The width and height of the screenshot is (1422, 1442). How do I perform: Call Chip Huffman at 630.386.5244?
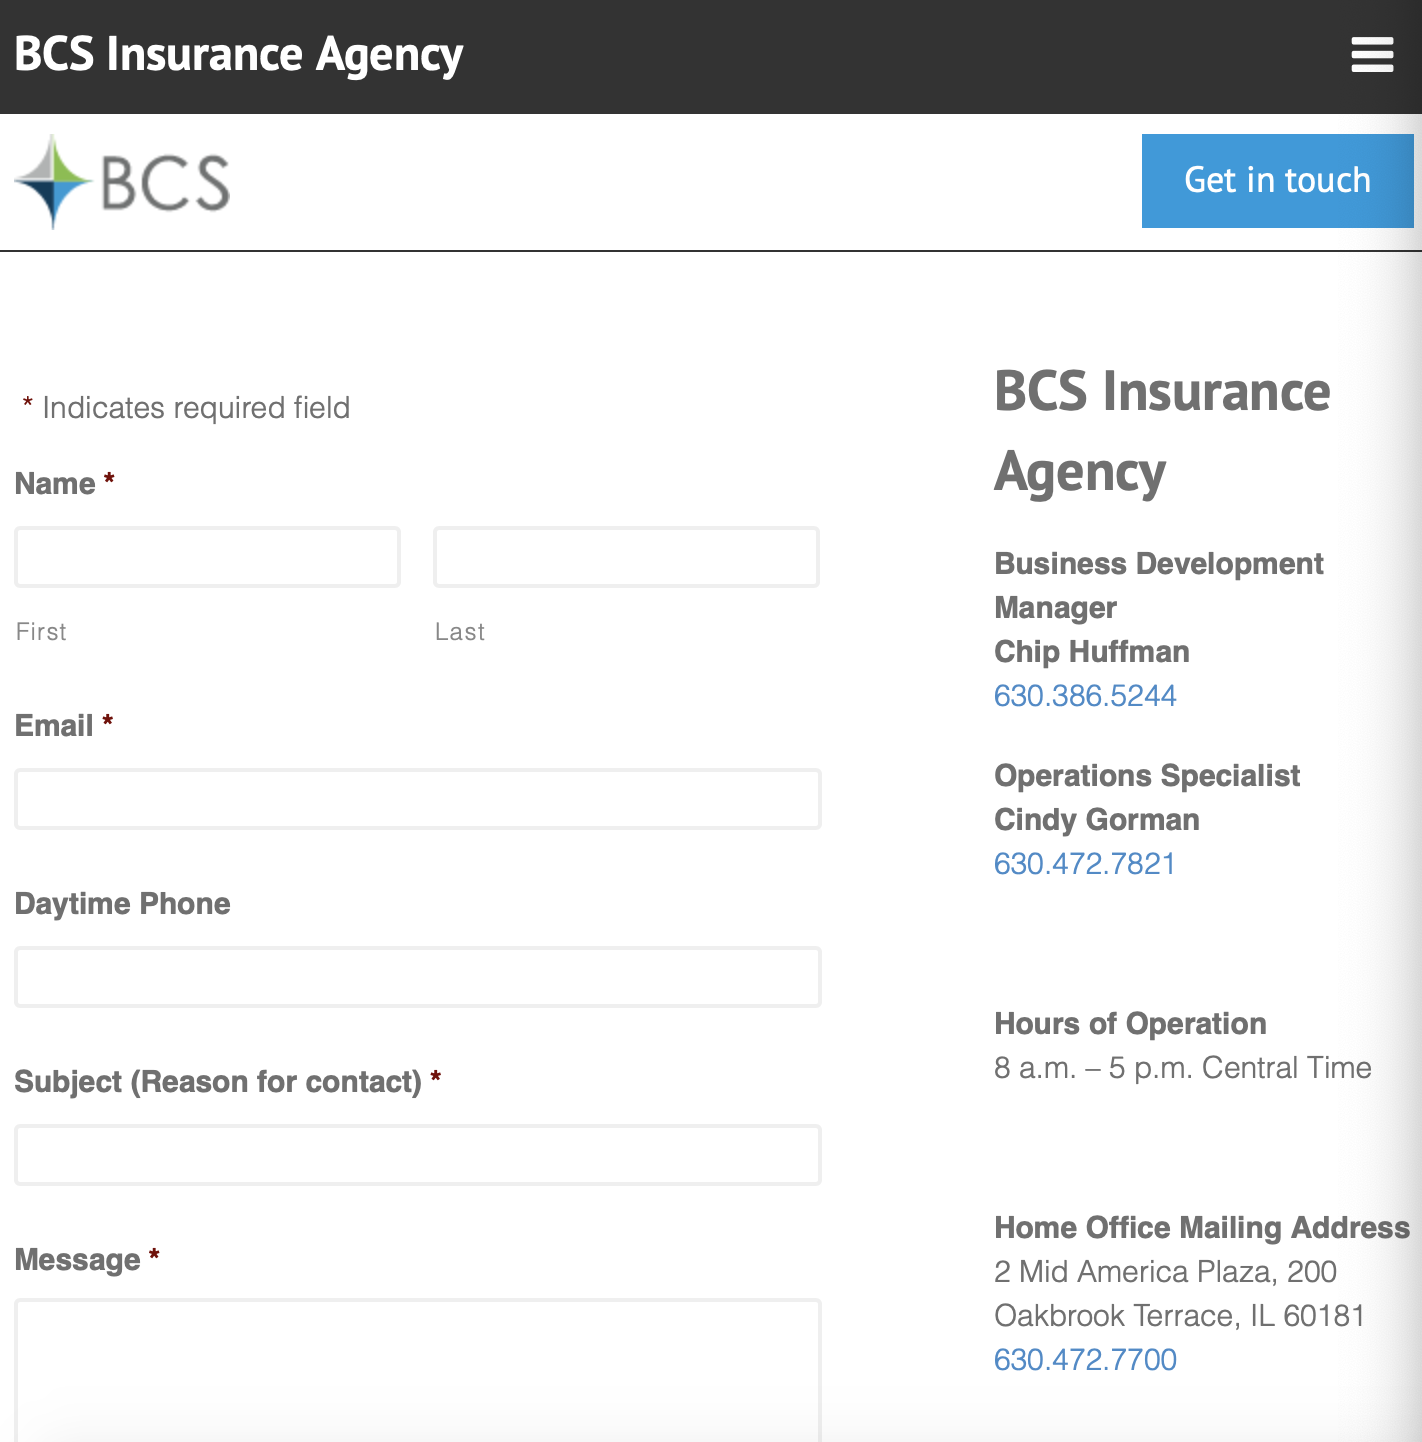tap(1085, 696)
